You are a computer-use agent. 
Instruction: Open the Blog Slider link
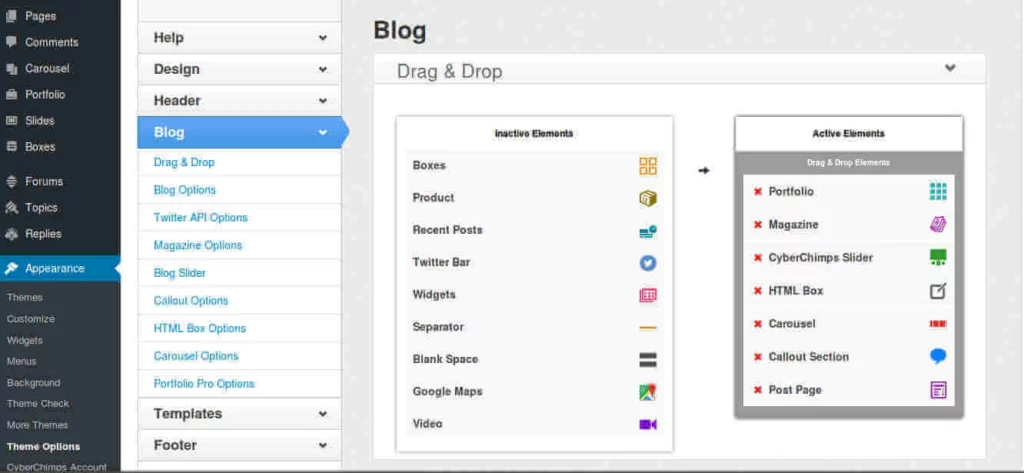coord(180,273)
